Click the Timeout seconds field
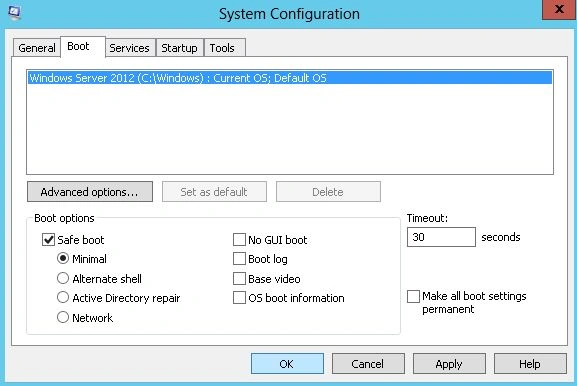This screenshot has height=386, width=577. click(x=441, y=237)
